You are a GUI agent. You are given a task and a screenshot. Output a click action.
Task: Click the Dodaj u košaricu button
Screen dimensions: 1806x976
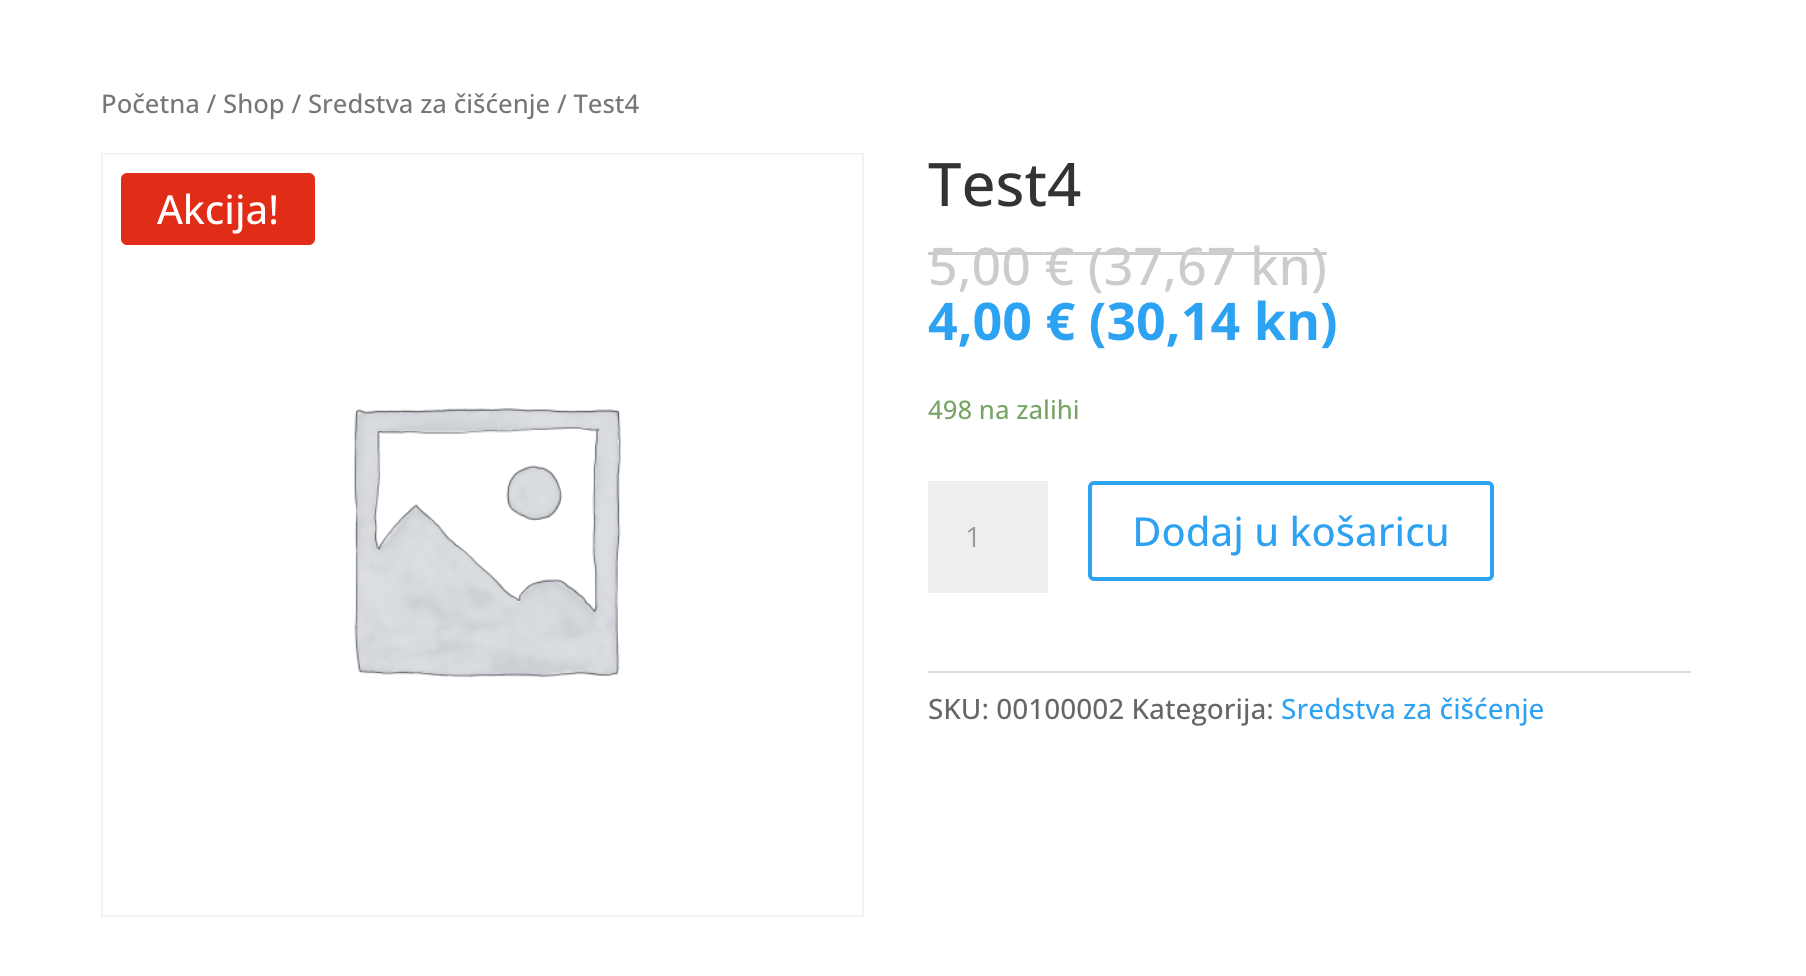(1289, 531)
